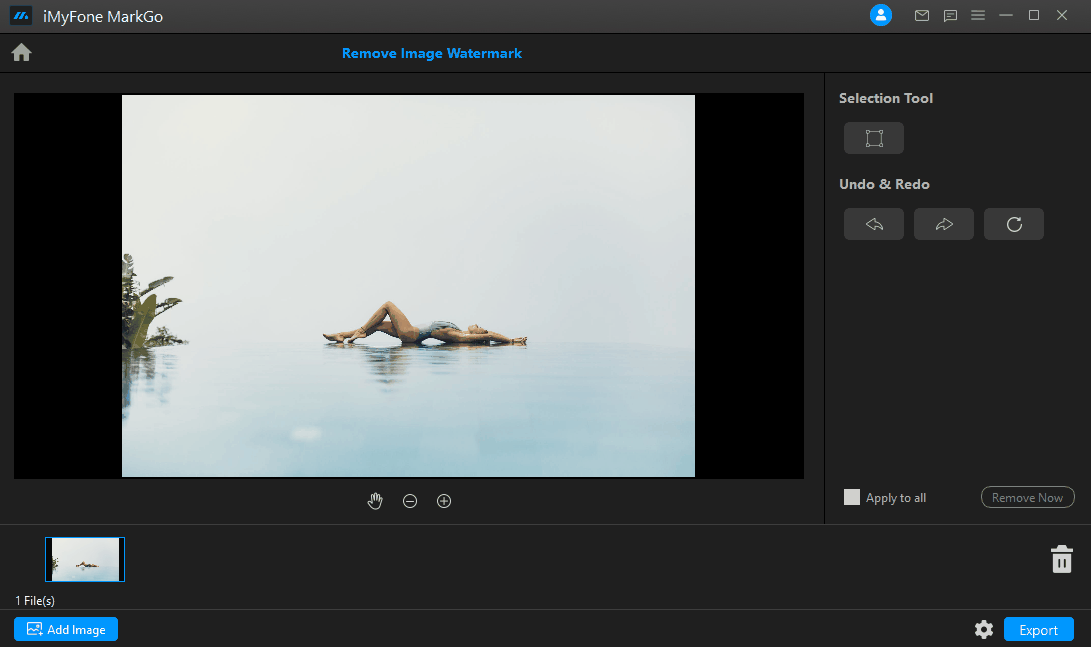The width and height of the screenshot is (1091, 647).
Task: Click the Add Image button
Action: click(x=65, y=629)
